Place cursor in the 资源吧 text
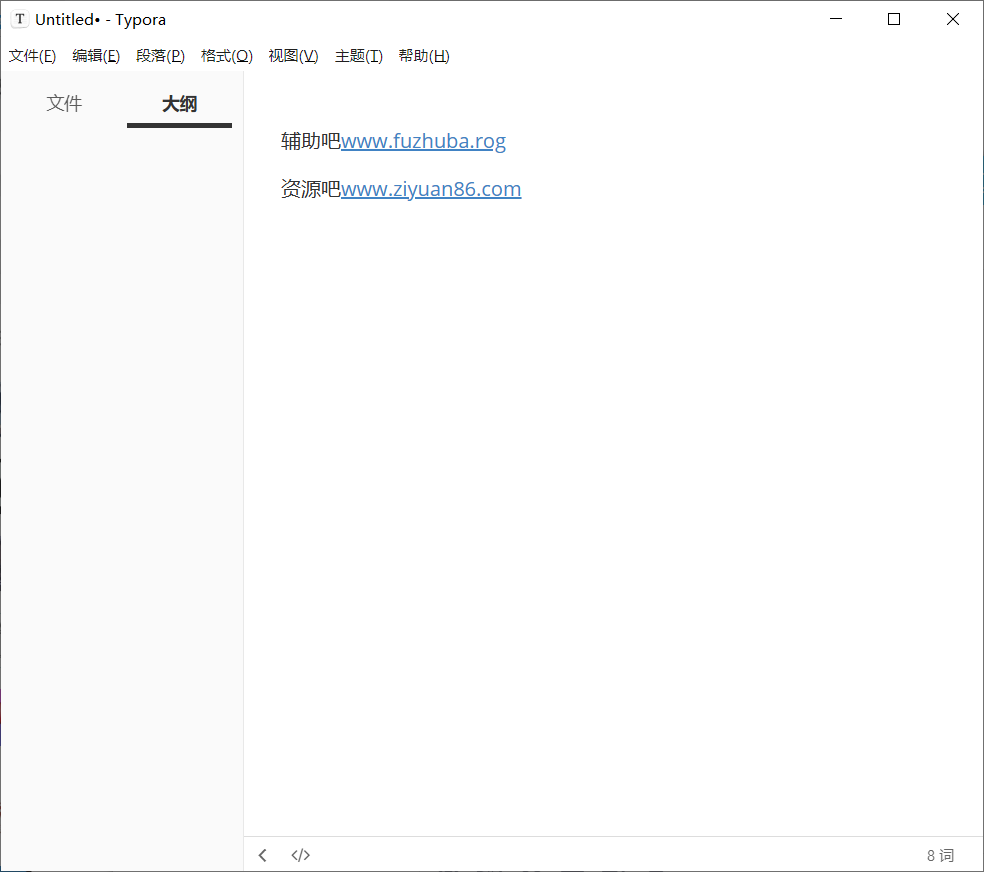This screenshot has height=872, width=984. coord(310,189)
